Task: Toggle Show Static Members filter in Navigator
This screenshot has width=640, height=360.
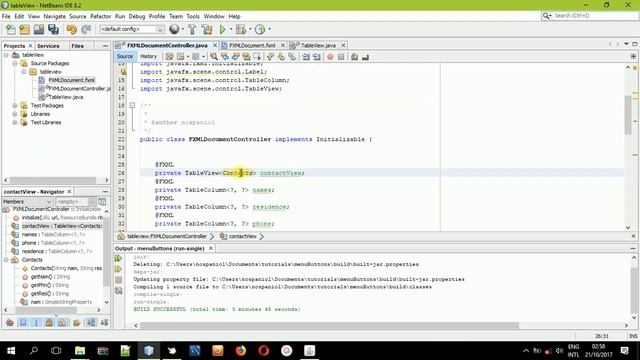Action: (x=36, y=323)
